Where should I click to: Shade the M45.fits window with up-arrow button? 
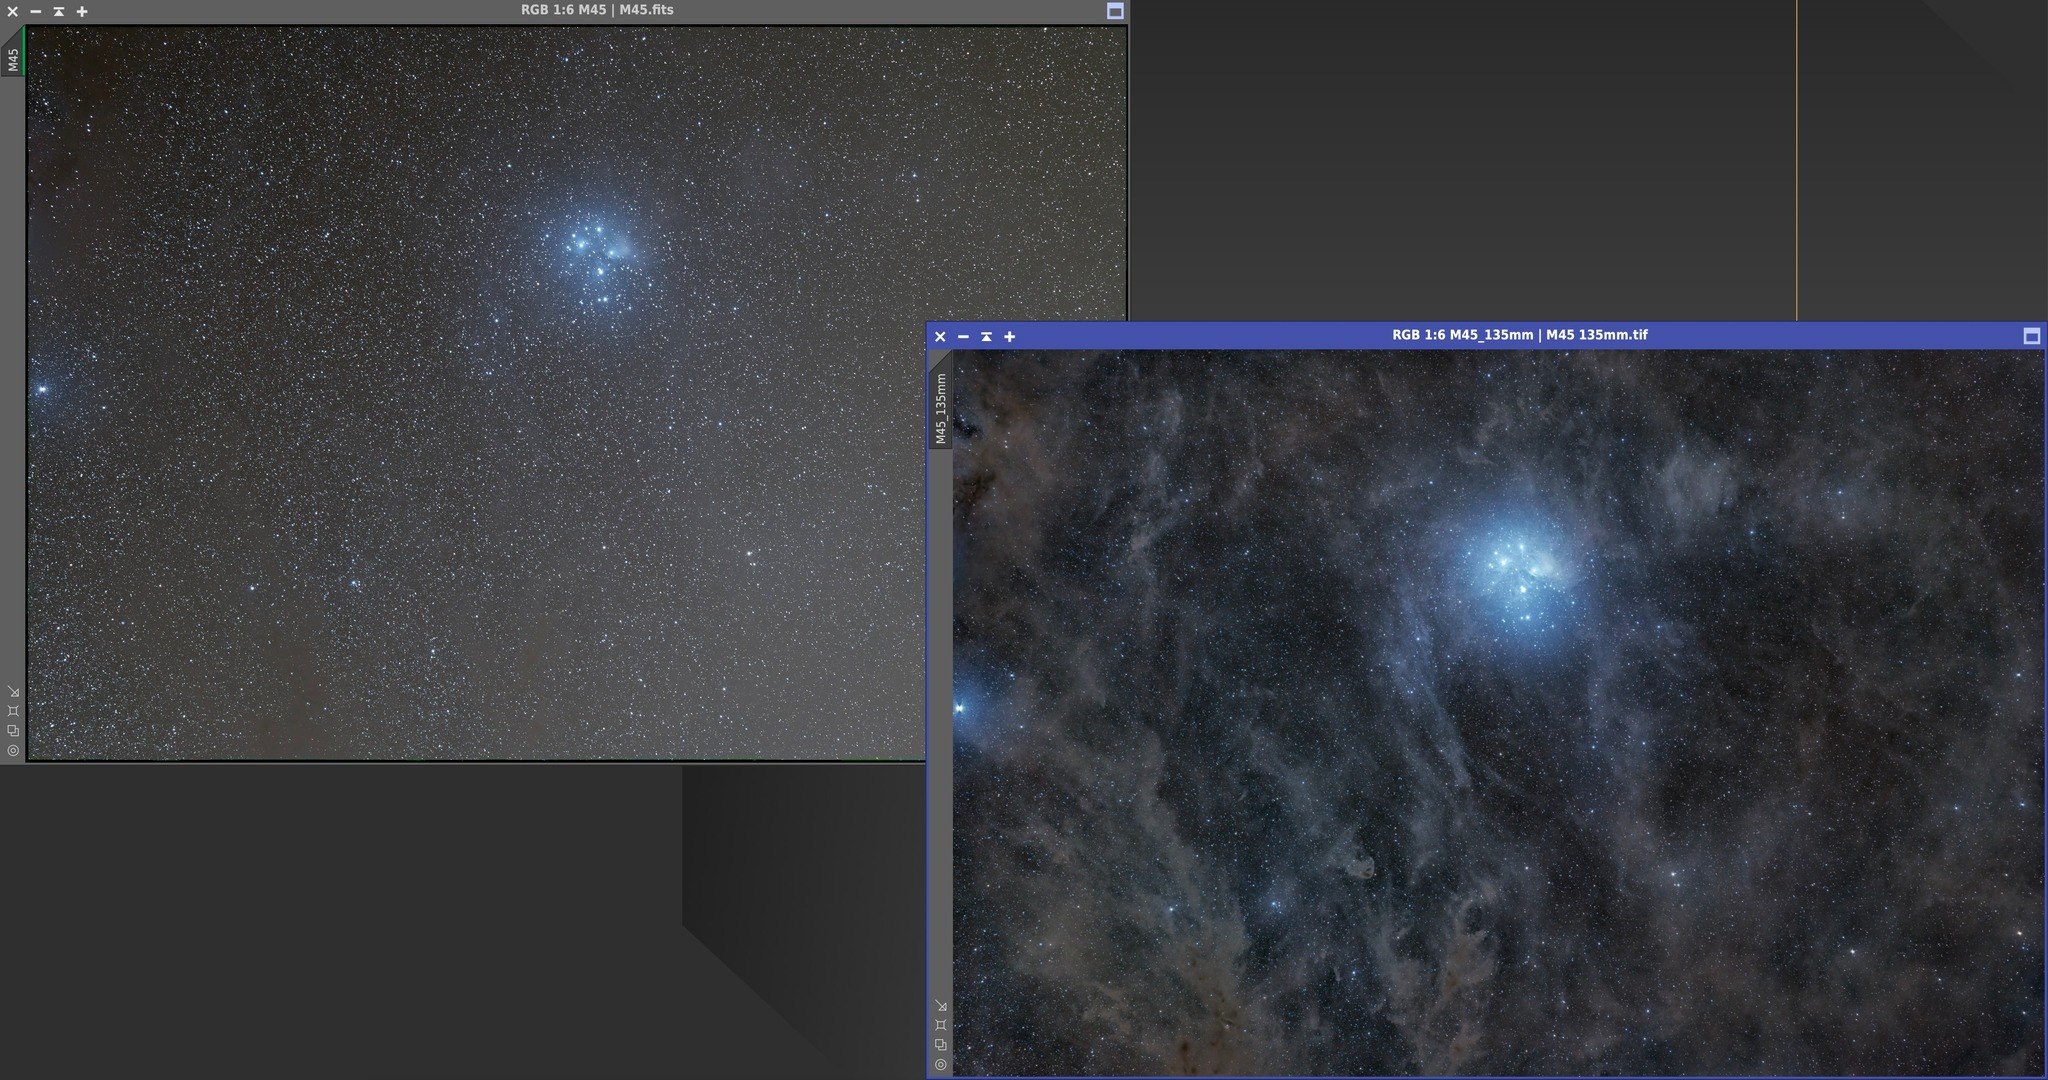tap(59, 11)
